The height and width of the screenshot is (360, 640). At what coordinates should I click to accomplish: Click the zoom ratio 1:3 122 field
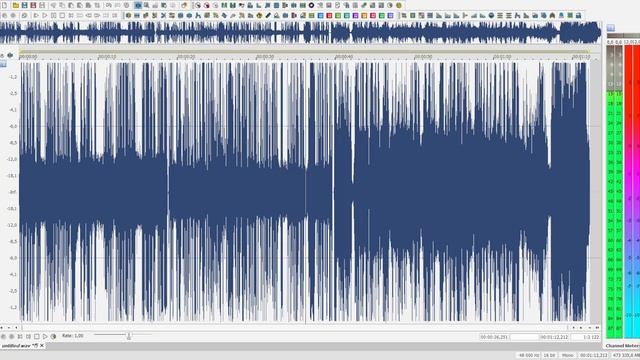[x=586, y=337]
